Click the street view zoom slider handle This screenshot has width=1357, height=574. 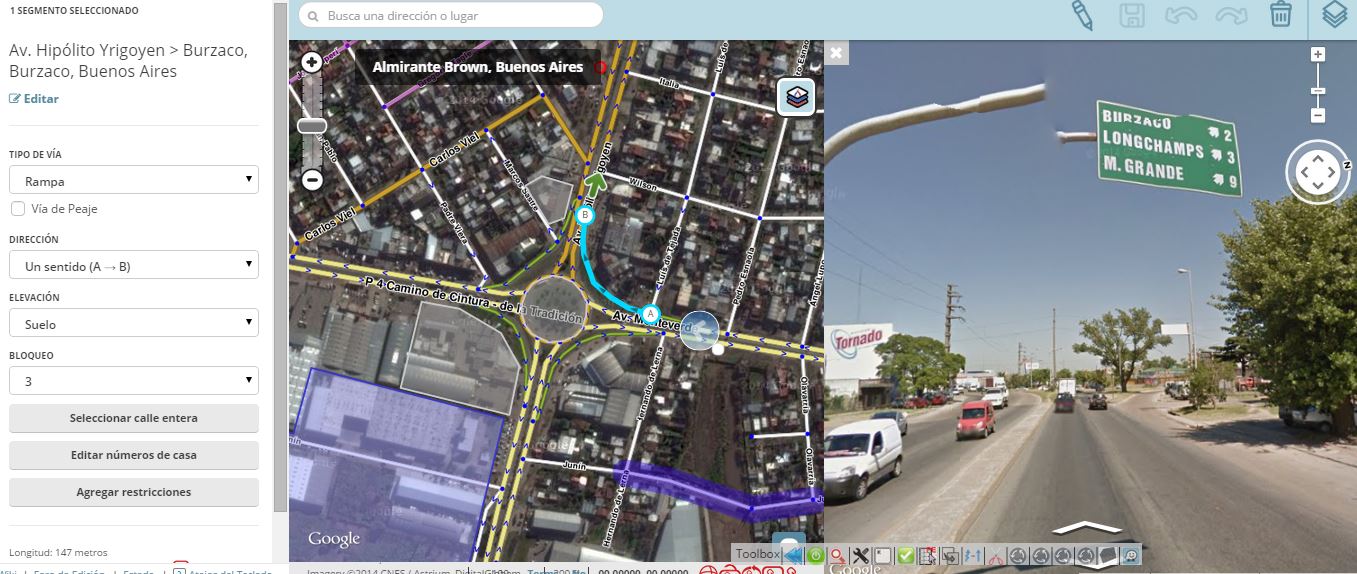(x=1318, y=91)
